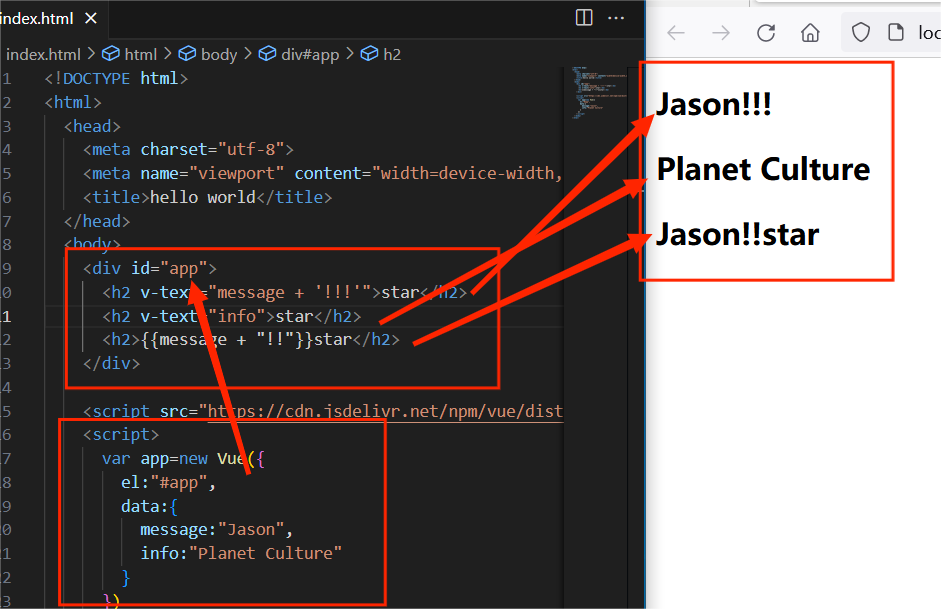The height and width of the screenshot is (609, 941).
Task: Select the index.html tab
Action: [53, 19]
